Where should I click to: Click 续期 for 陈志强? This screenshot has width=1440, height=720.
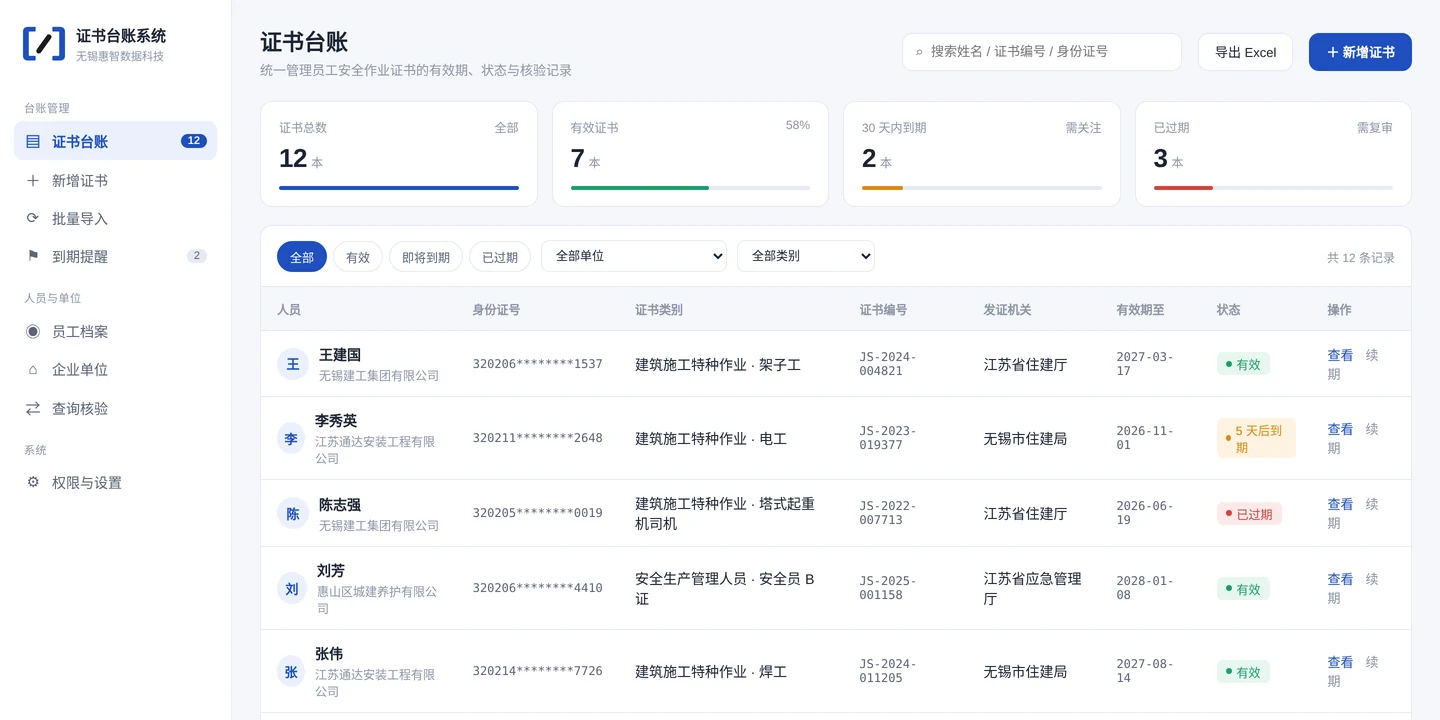1353,513
